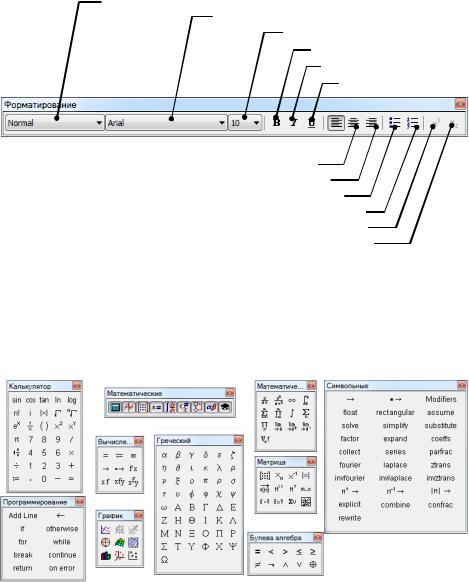Insert lambda from Greek palette

pos(219,468)
